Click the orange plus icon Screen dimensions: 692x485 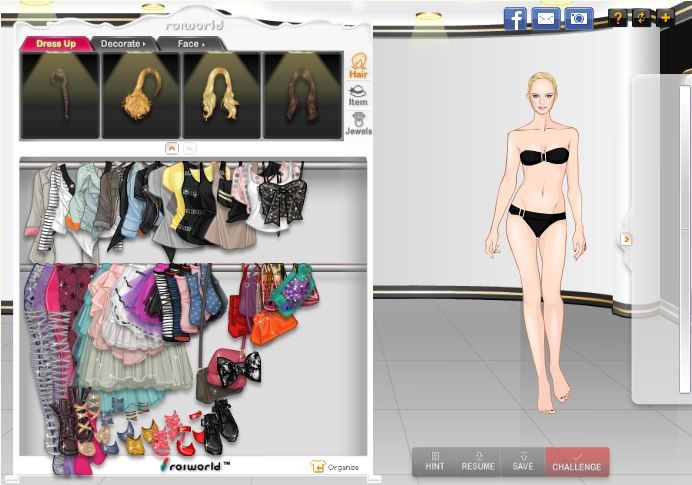point(664,18)
